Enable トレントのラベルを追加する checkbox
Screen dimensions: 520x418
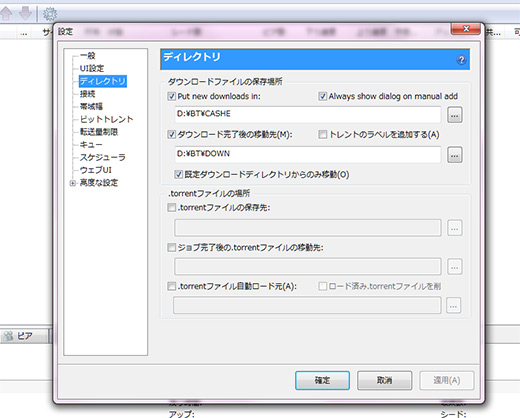[322, 134]
